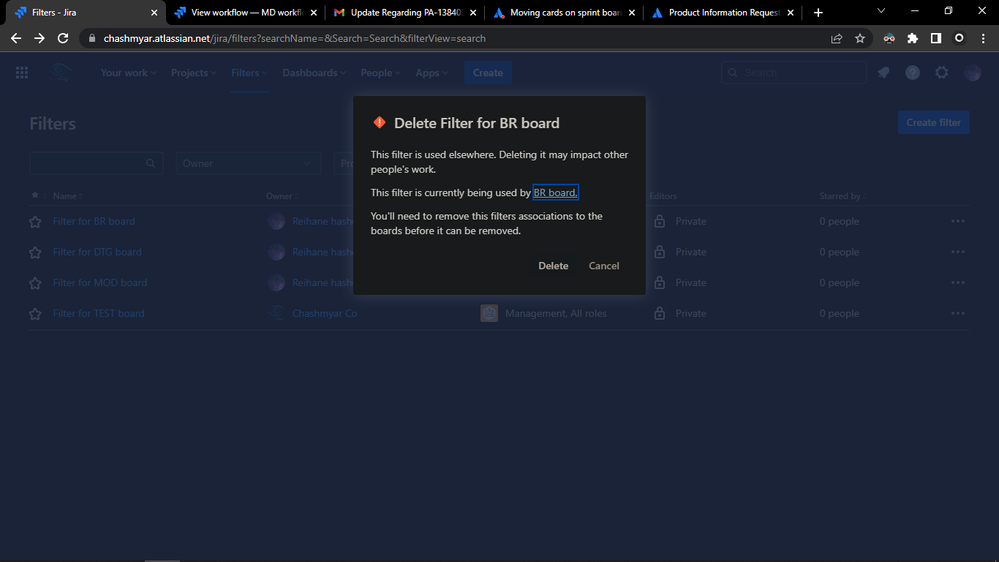Open more actions for Filter for MOD board
The image size is (999, 562).
[958, 282]
